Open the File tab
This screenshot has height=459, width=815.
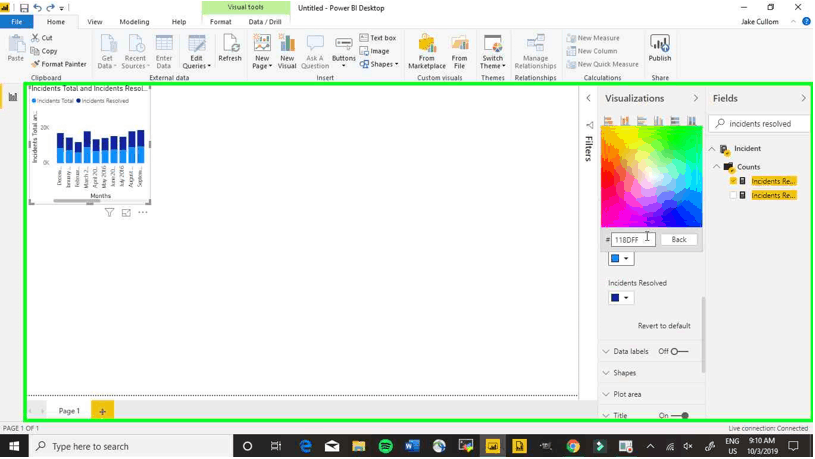pos(17,22)
